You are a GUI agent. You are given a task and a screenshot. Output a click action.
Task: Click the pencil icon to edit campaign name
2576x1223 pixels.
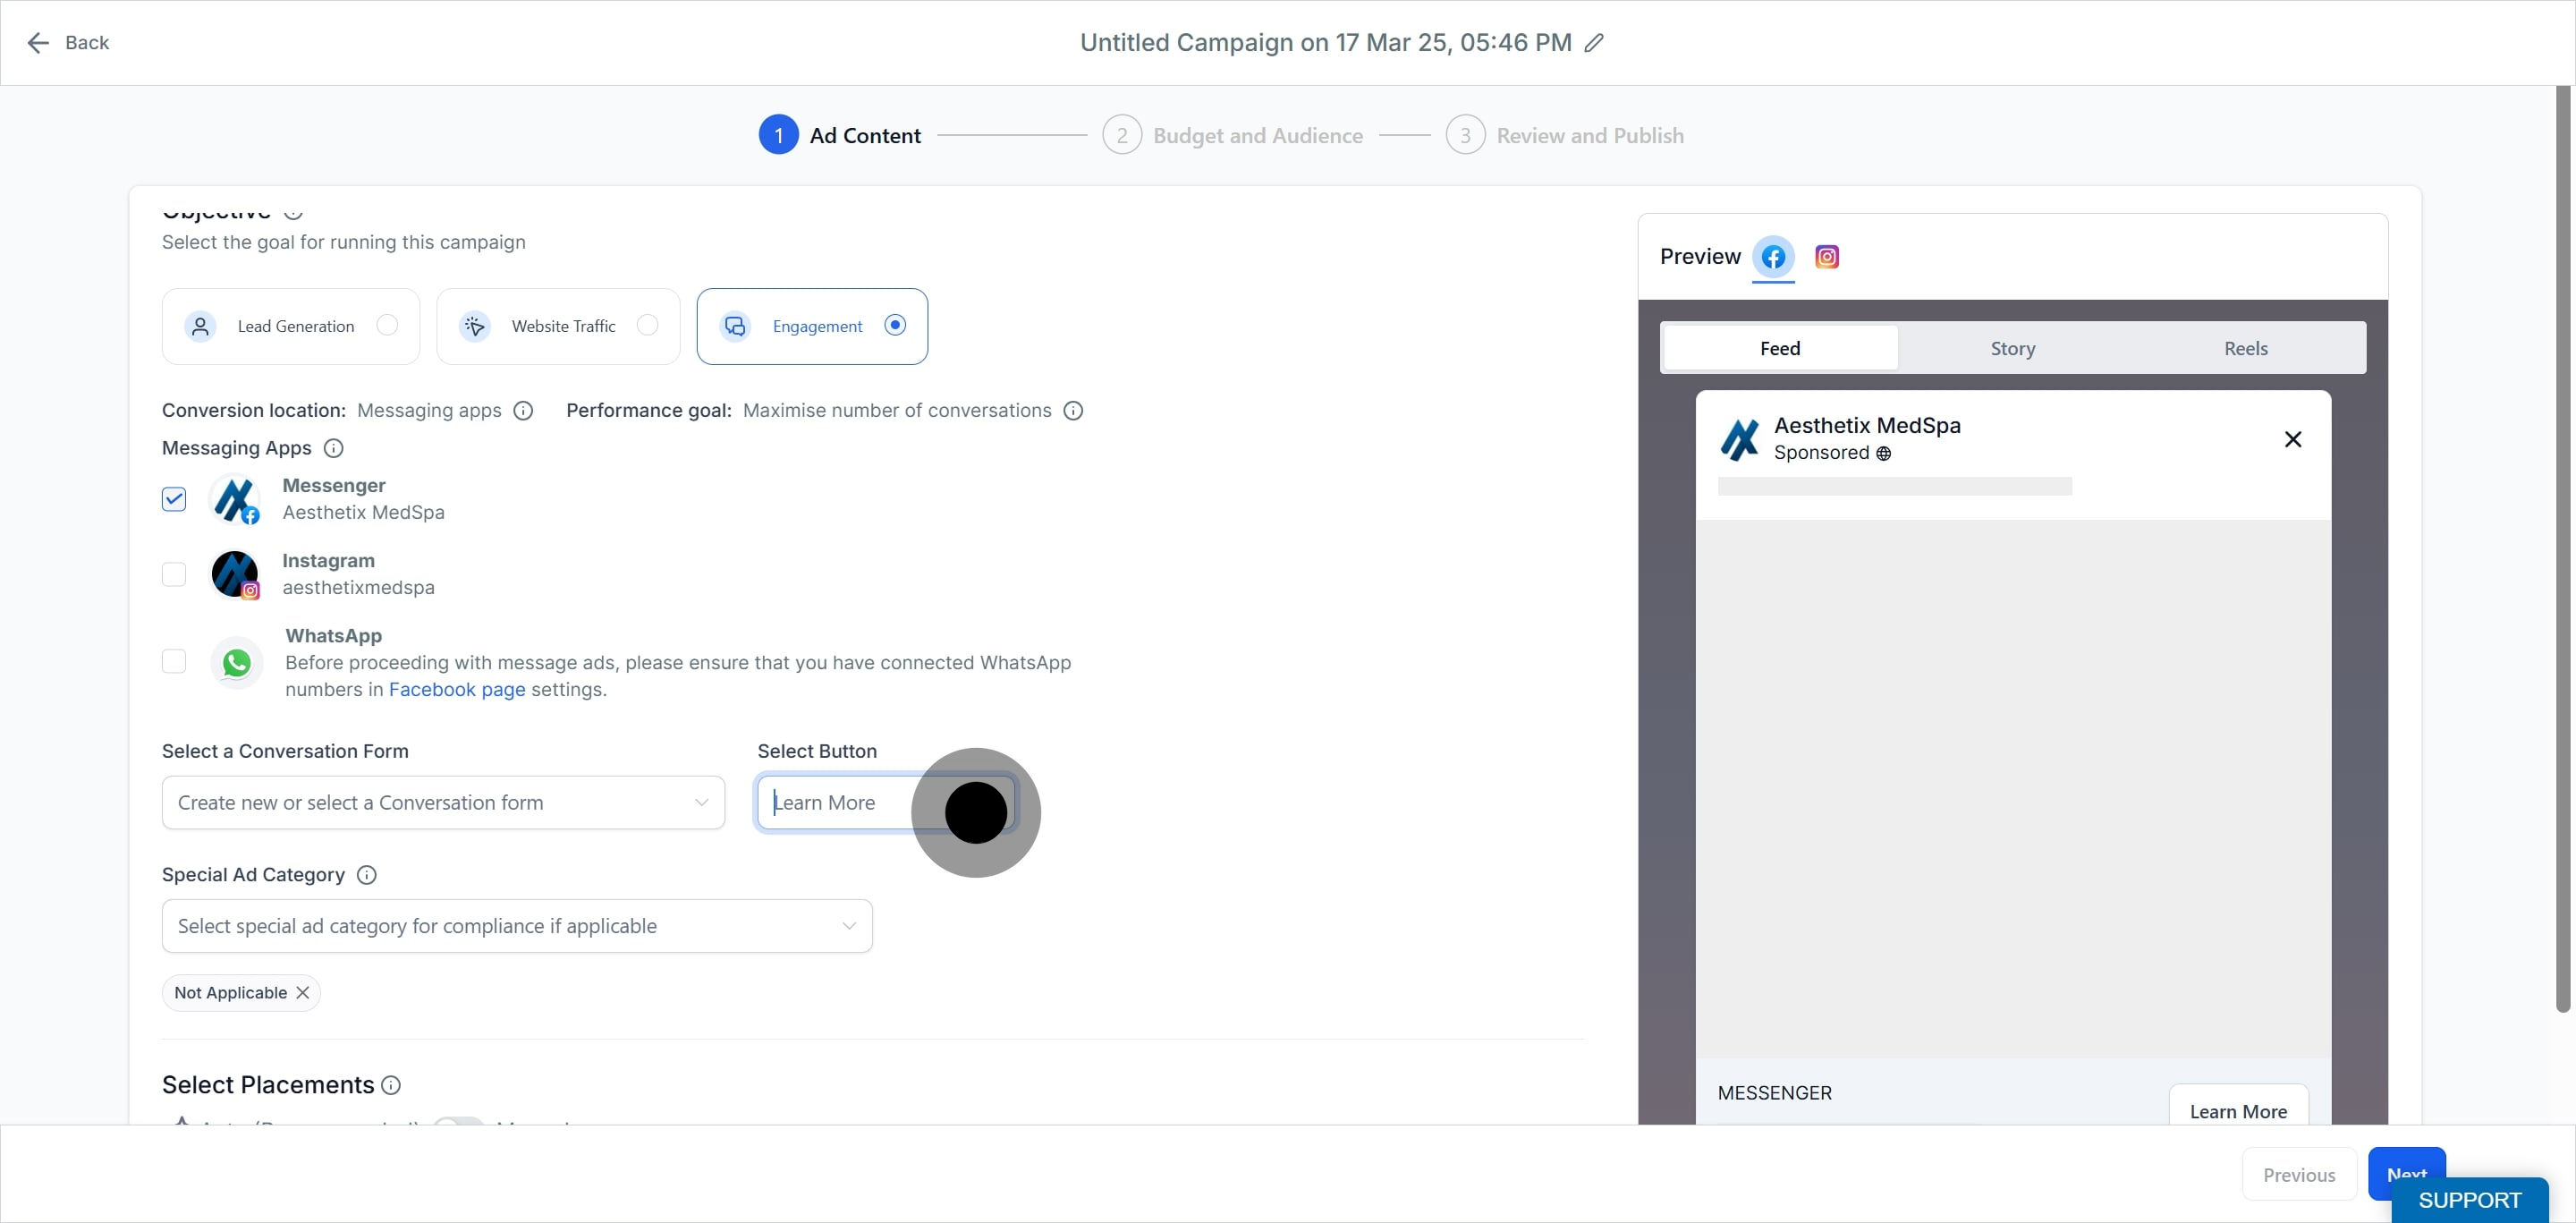1595,43
